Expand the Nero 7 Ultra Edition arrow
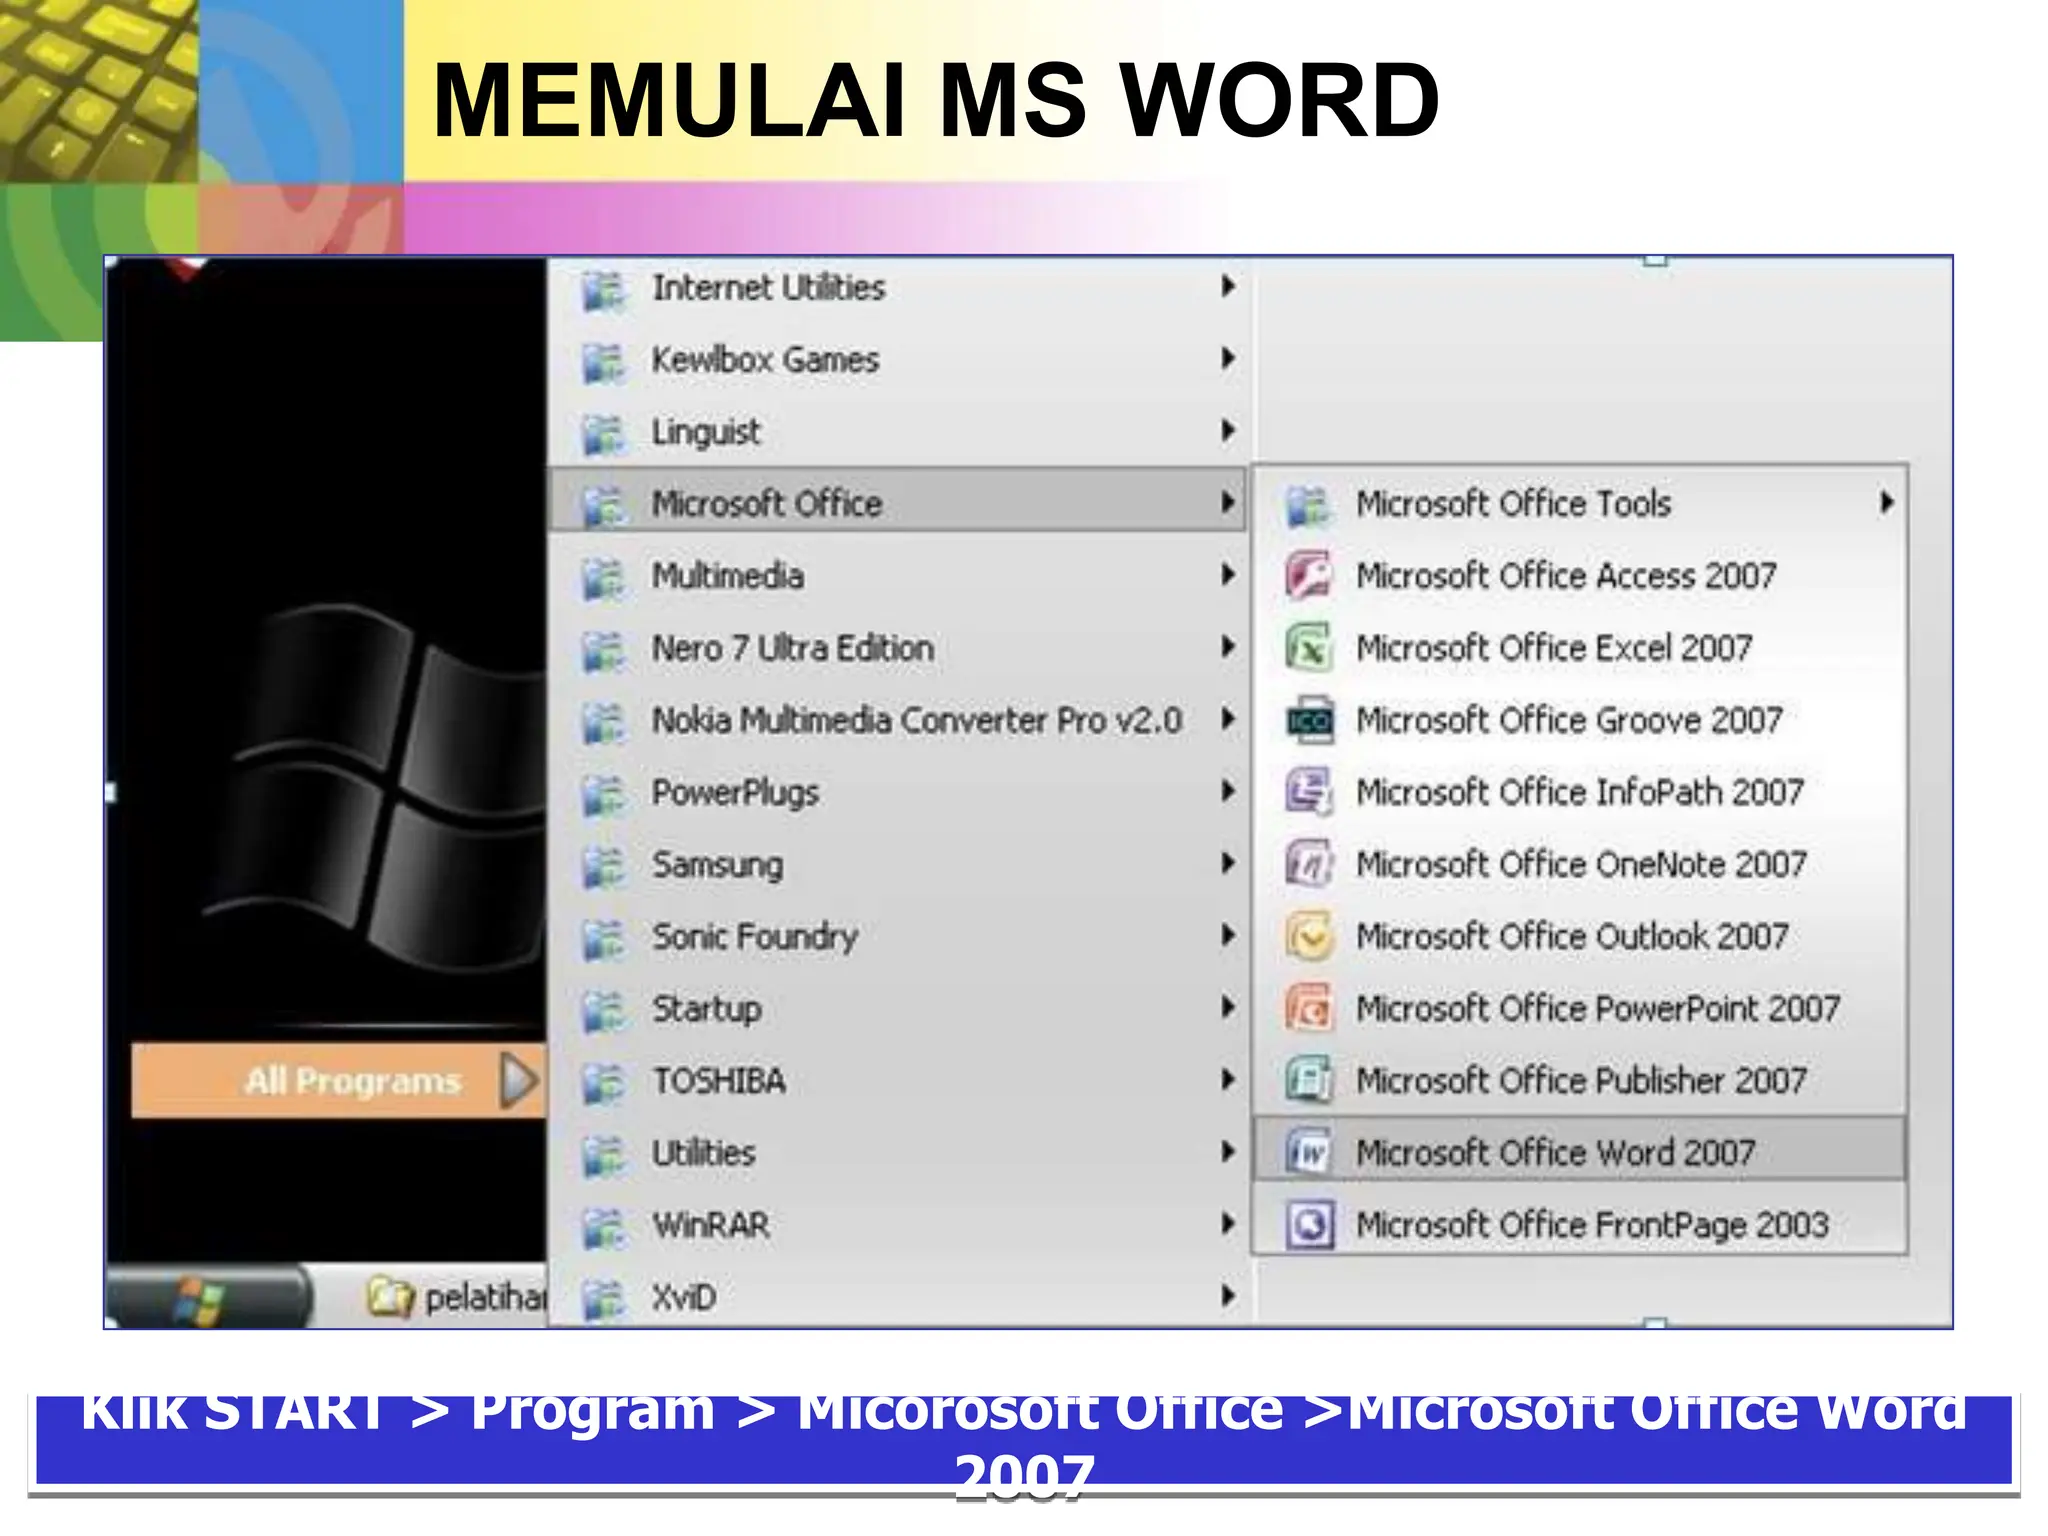Viewport: 2048px width, 1536px height. click(x=1228, y=647)
